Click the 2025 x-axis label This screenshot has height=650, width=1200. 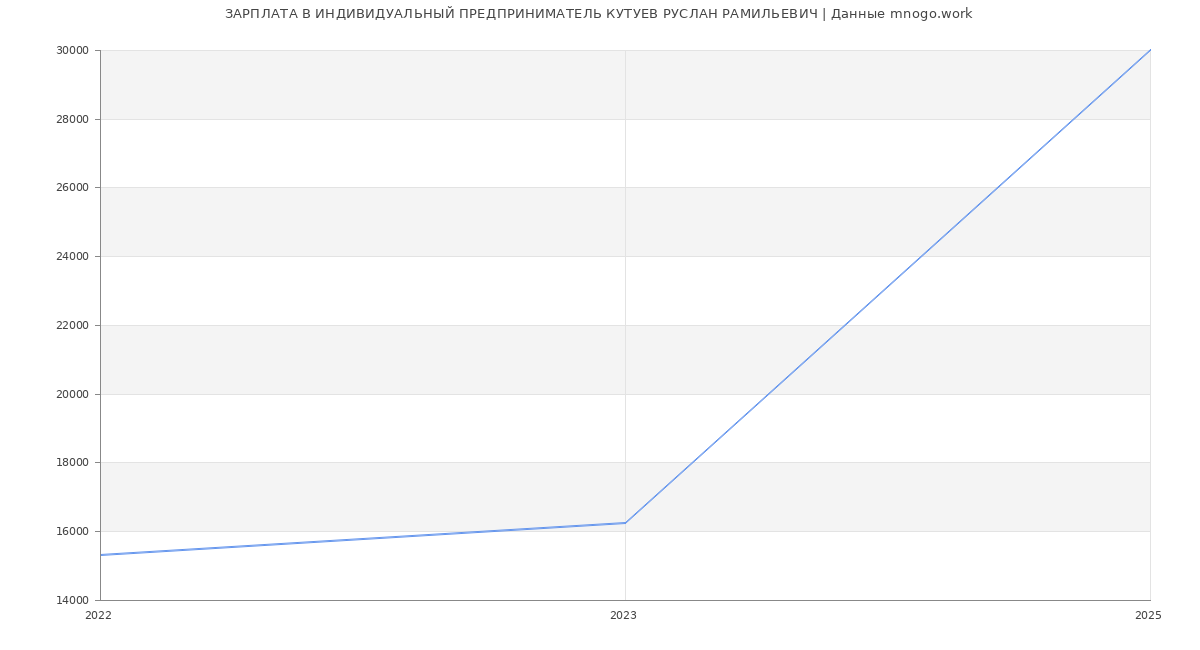pos(1148,616)
